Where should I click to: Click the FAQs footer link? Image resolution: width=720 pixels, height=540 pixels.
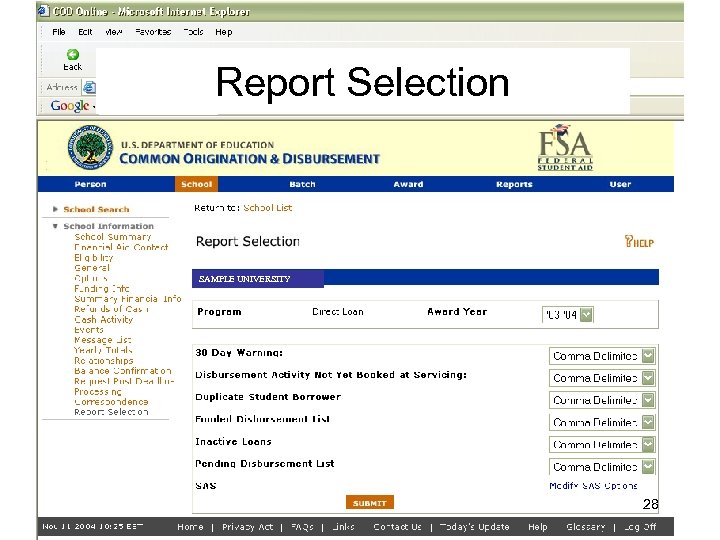click(x=302, y=527)
